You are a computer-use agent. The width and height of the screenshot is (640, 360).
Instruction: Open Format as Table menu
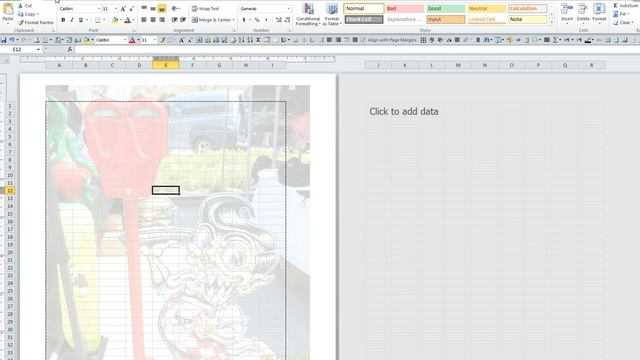332,15
